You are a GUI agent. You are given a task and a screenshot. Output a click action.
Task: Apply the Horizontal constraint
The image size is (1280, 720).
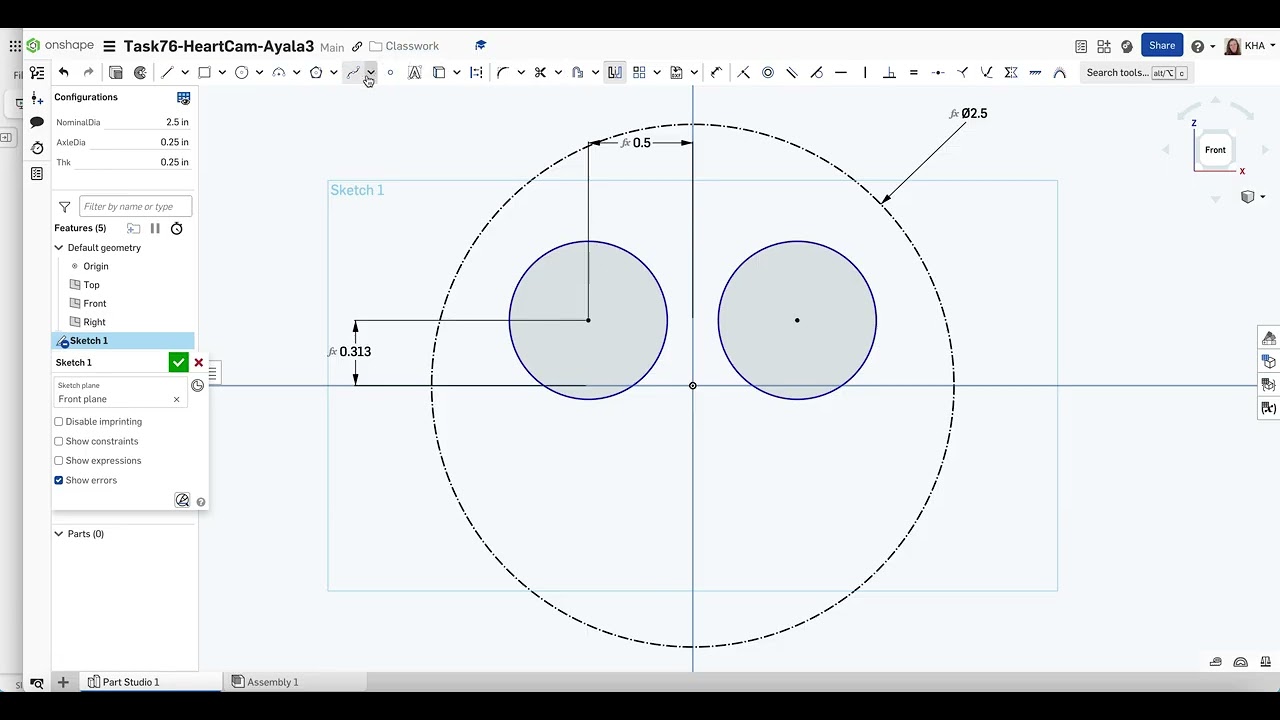pos(841,72)
